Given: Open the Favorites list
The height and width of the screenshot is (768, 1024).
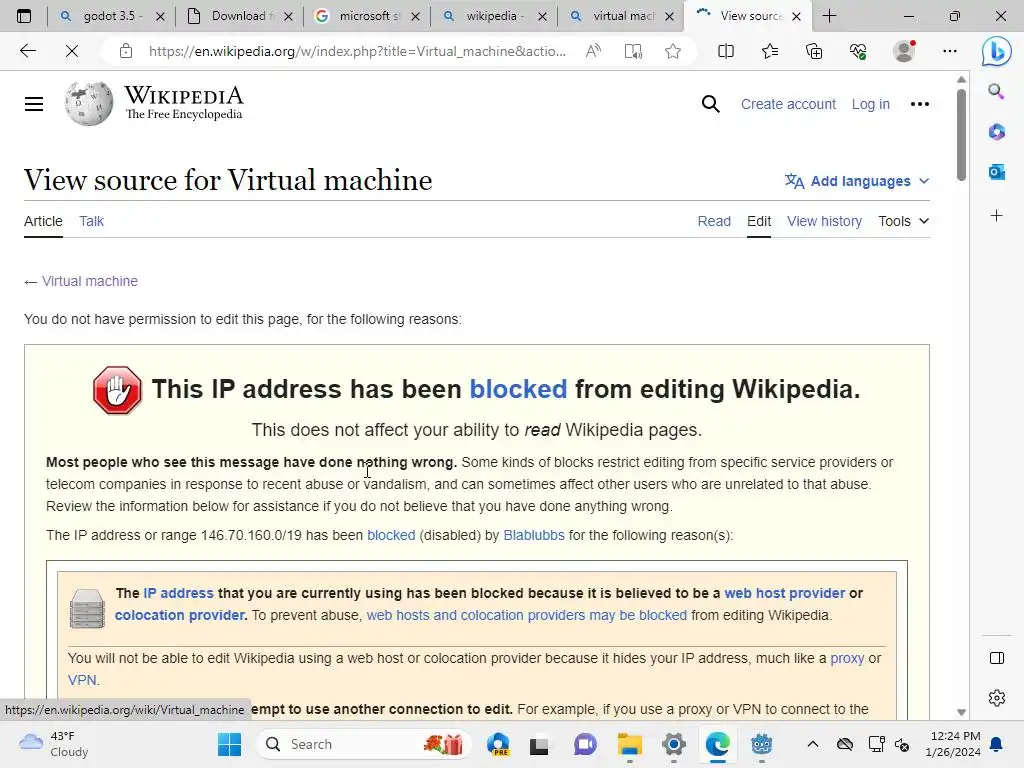Looking at the screenshot, I should coord(770,51).
